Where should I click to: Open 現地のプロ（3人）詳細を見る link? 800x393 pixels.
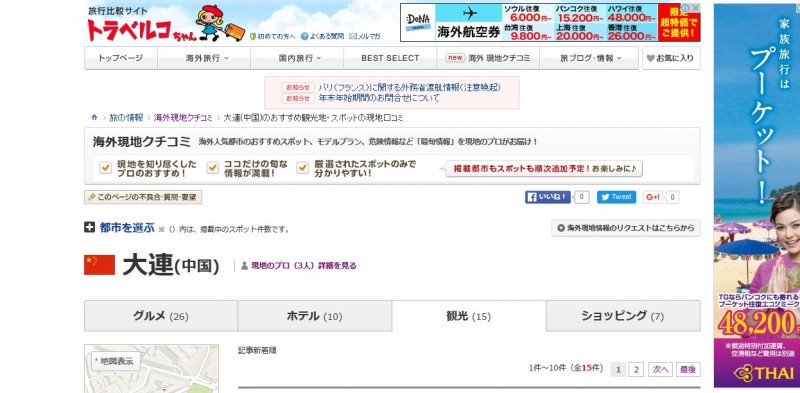pyautogui.click(x=304, y=265)
